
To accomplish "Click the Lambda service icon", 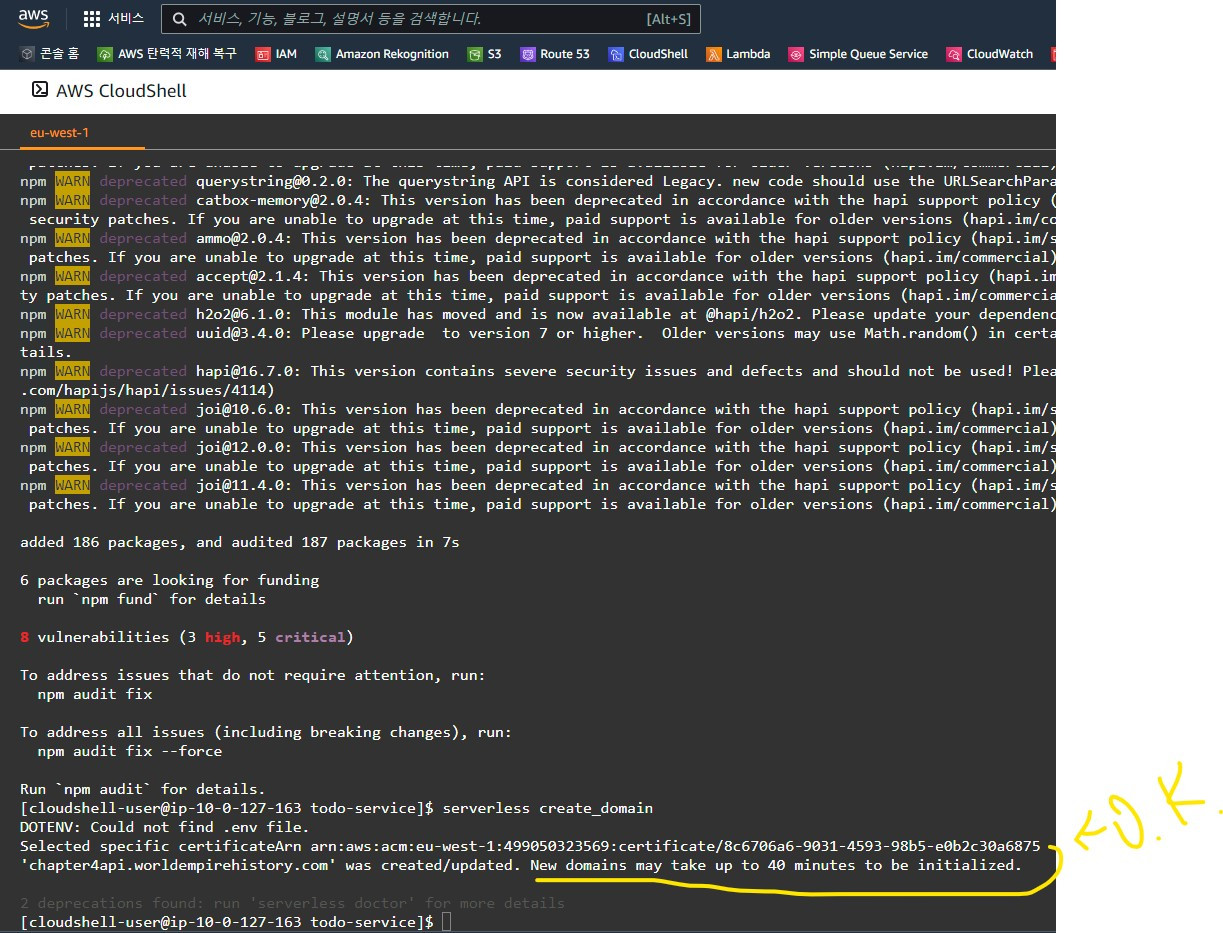I will [x=713, y=54].
